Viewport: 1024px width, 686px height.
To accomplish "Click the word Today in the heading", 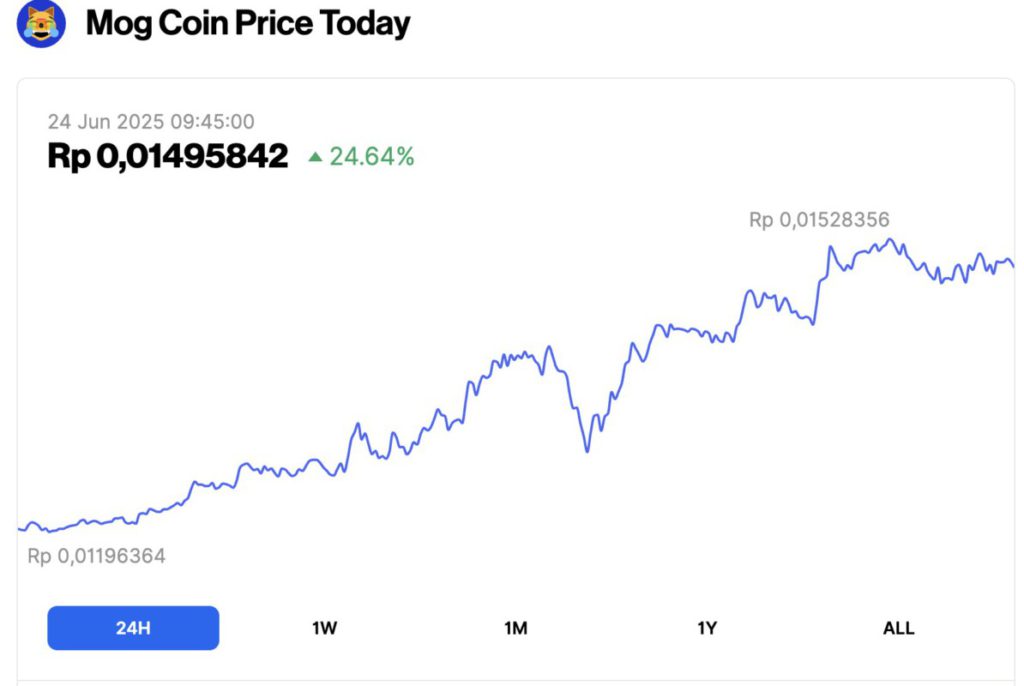I will click(x=364, y=22).
